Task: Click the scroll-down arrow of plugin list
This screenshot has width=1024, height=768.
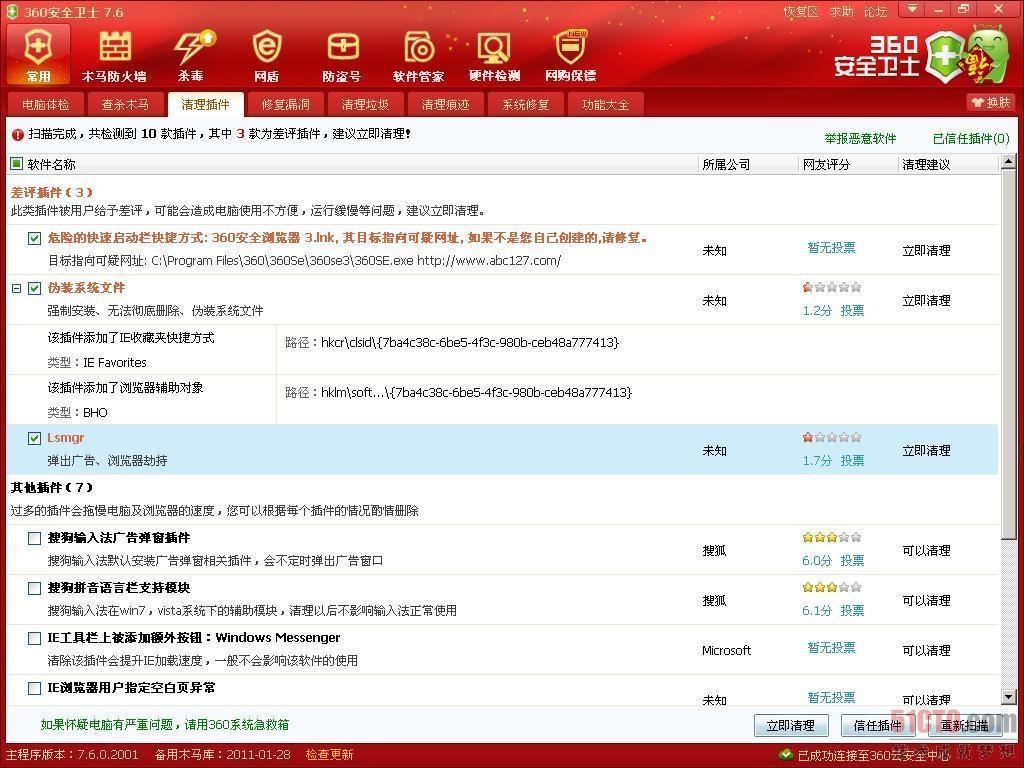Action: tap(1008, 697)
